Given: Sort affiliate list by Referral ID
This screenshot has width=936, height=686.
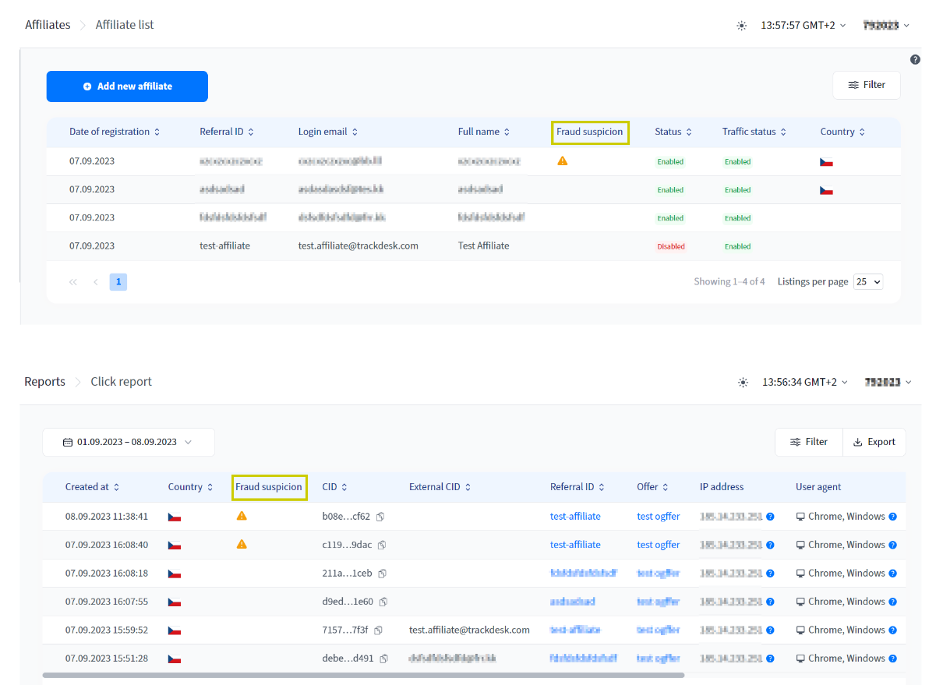Looking at the screenshot, I should coord(226,132).
